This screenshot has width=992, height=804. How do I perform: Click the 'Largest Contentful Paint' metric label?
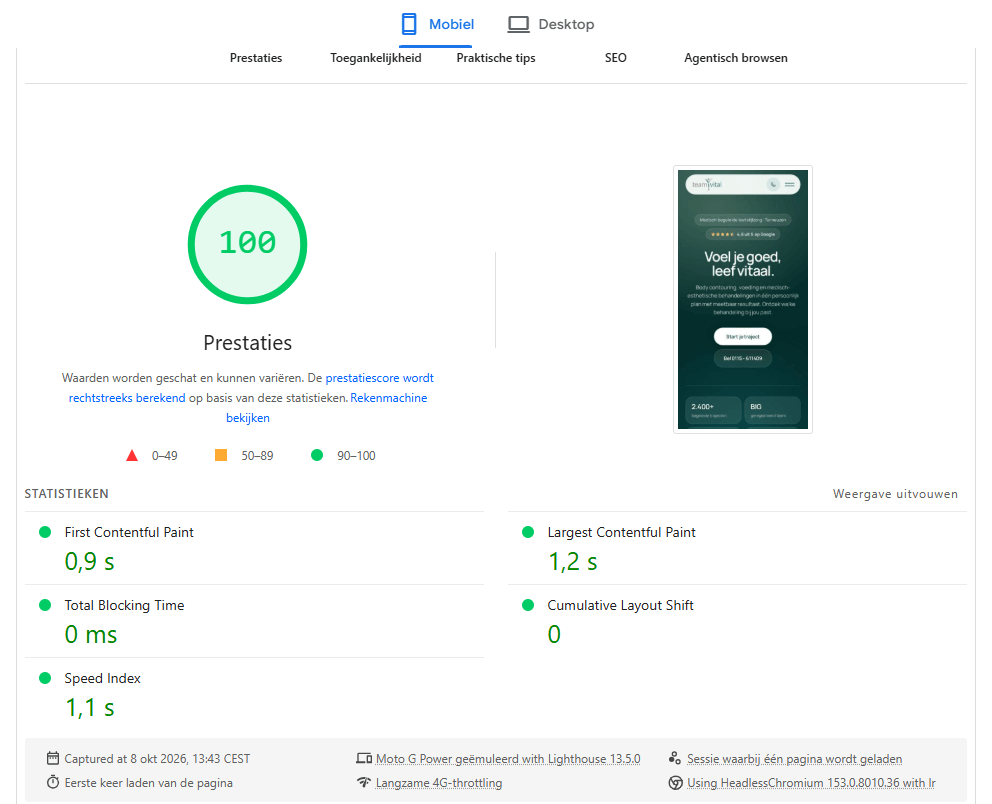pos(621,533)
